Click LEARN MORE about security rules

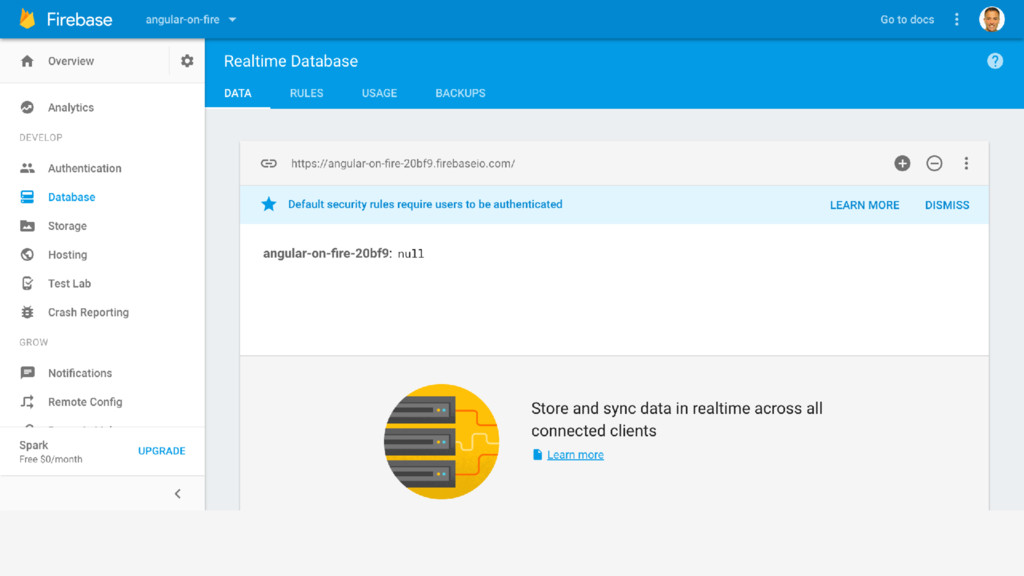(864, 205)
